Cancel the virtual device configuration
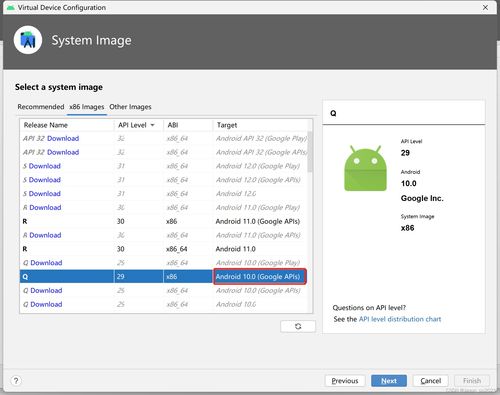The width and height of the screenshot is (500, 395). coord(431,381)
